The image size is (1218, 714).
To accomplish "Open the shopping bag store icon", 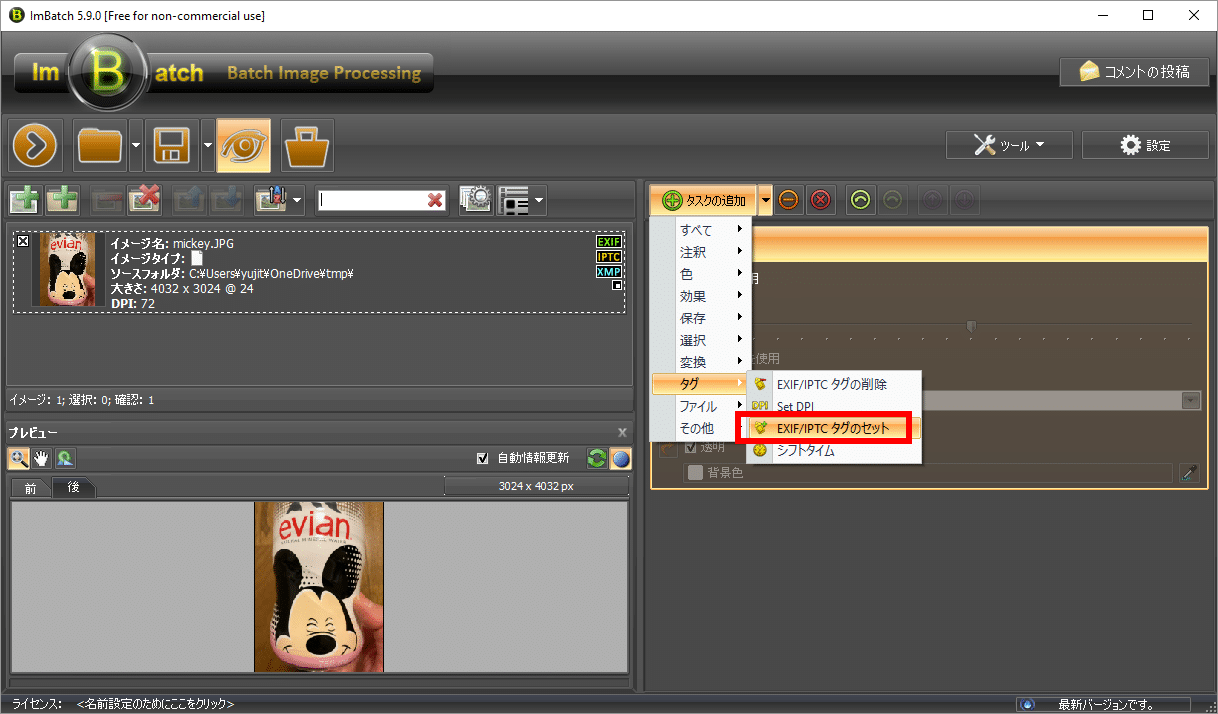I will click(x=307, y=146).
